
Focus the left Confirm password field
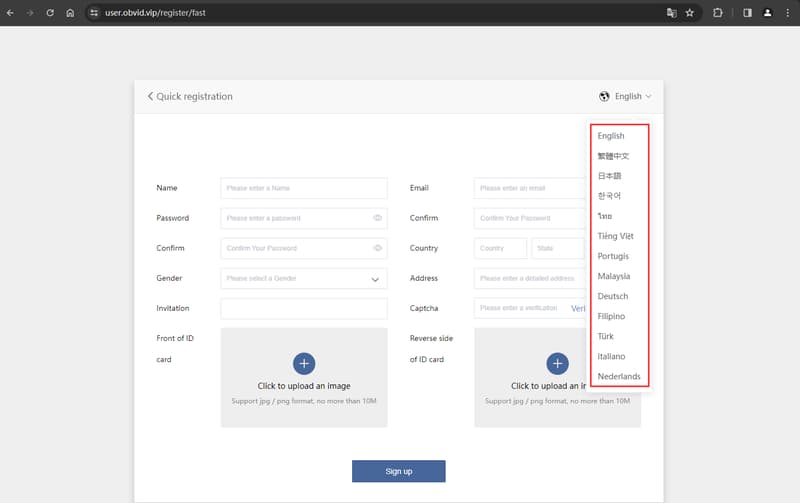[x=304, y=248]
